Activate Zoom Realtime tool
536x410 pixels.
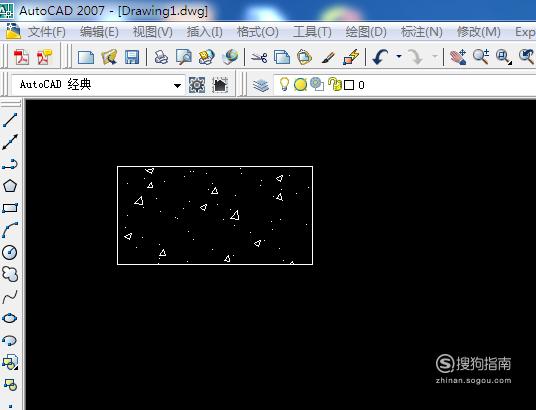481,57
